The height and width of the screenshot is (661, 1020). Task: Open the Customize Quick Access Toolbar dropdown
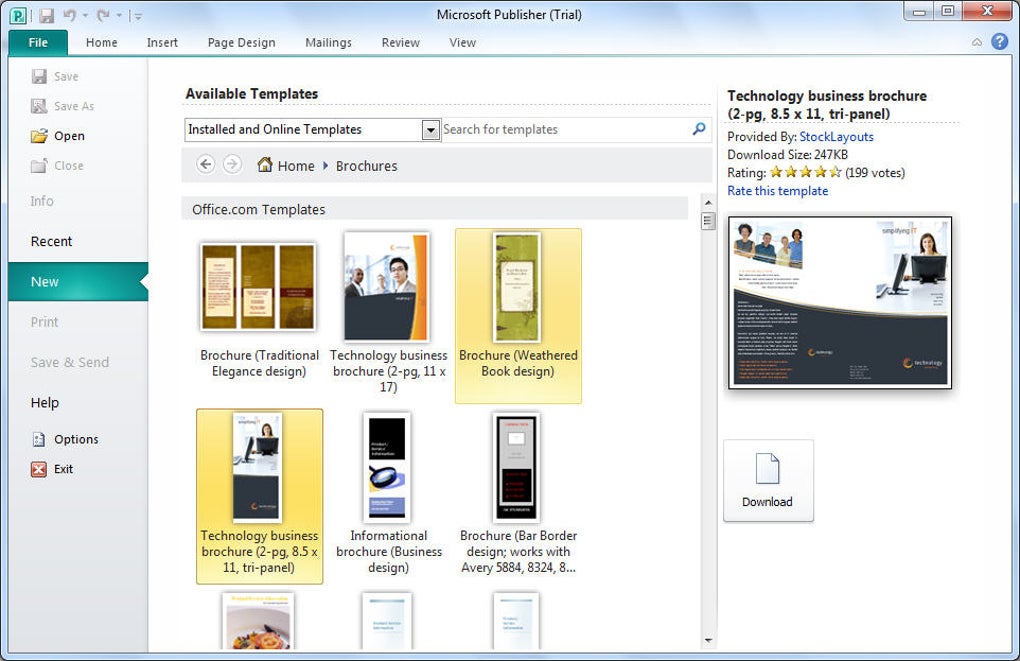pos(137,16)
